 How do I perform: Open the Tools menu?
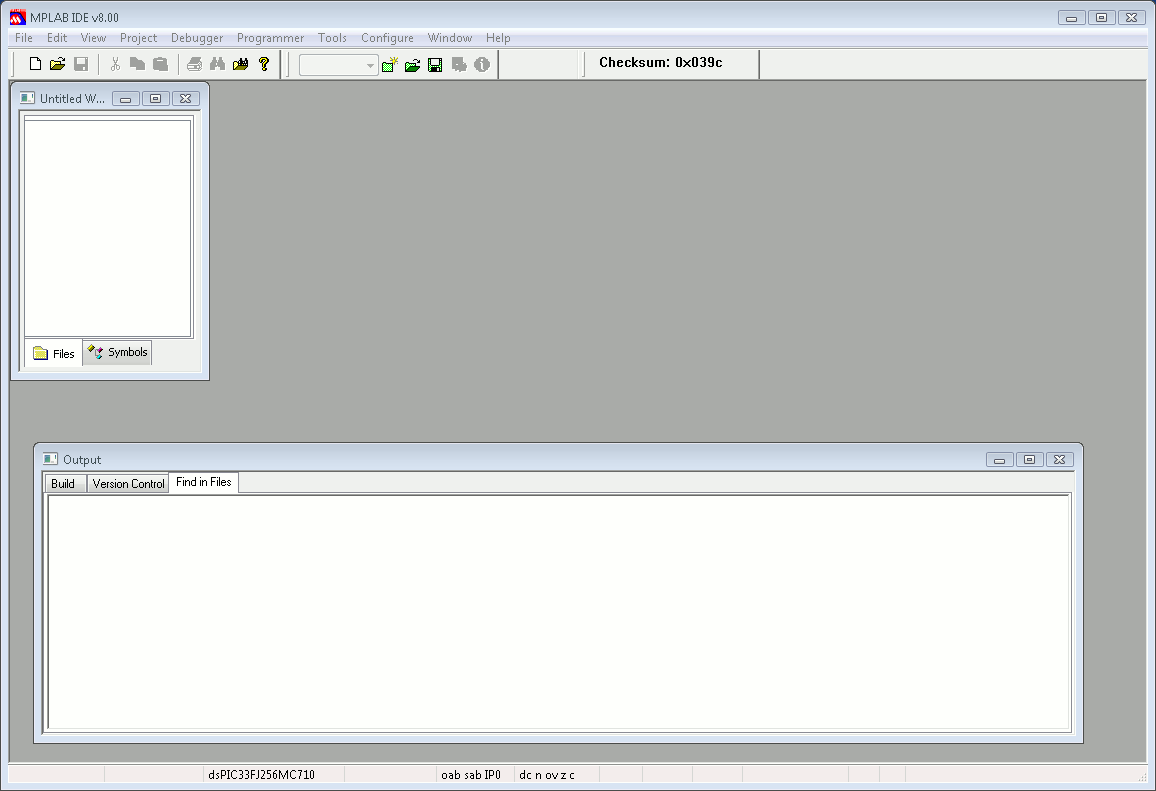tap(332, 38)
